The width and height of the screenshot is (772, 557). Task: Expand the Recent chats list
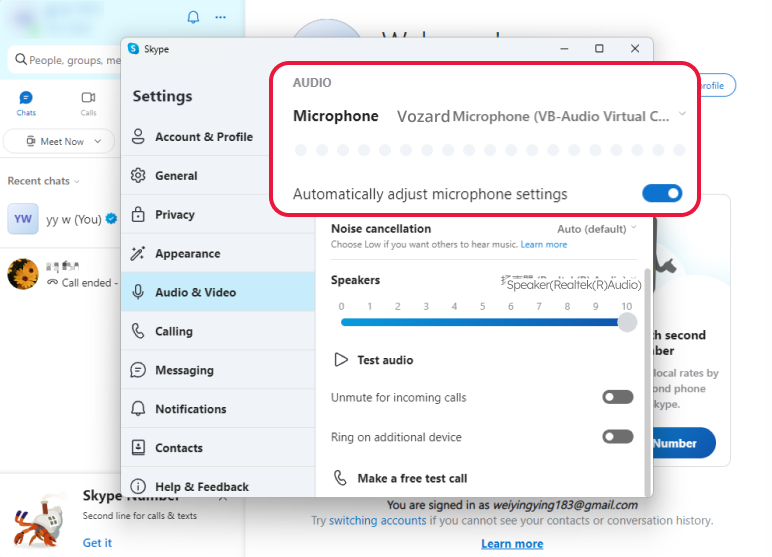tap(43, 181)
